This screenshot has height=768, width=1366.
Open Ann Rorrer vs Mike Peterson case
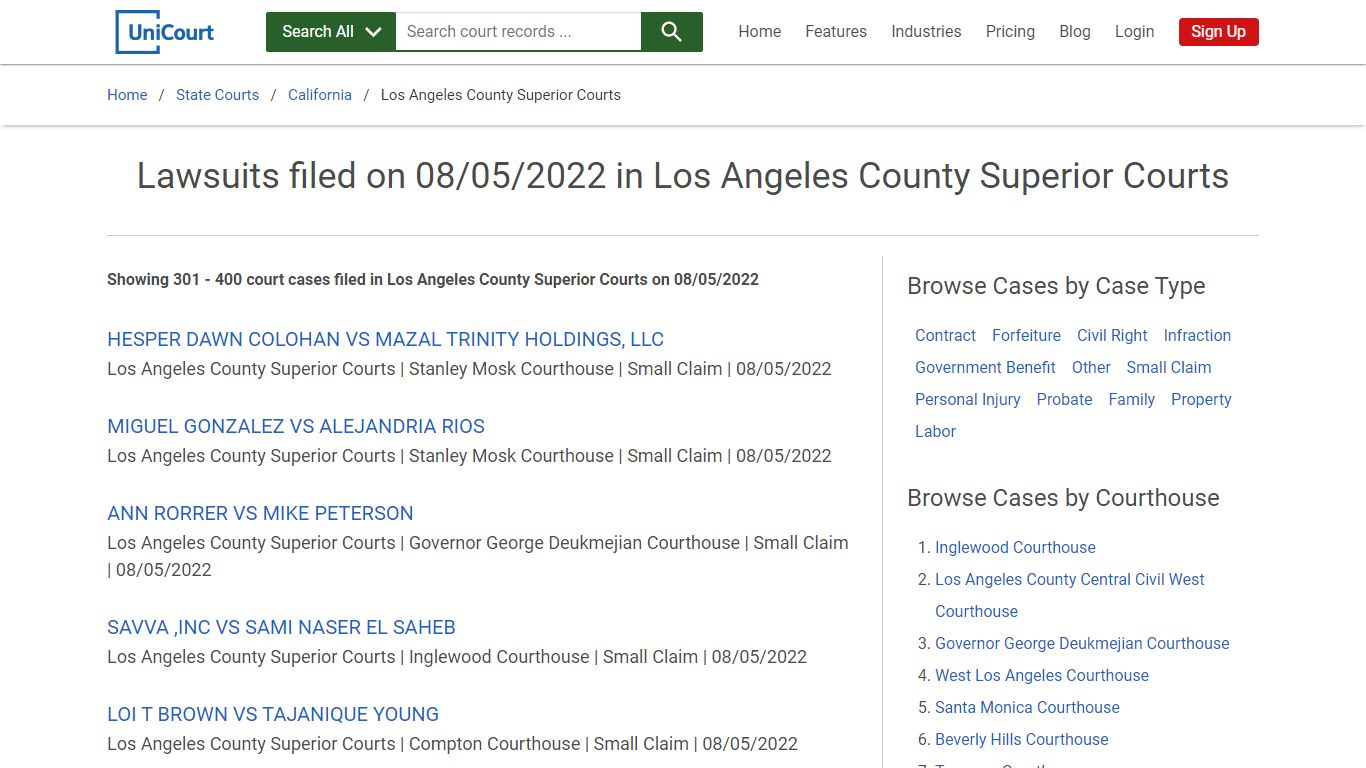260,513
